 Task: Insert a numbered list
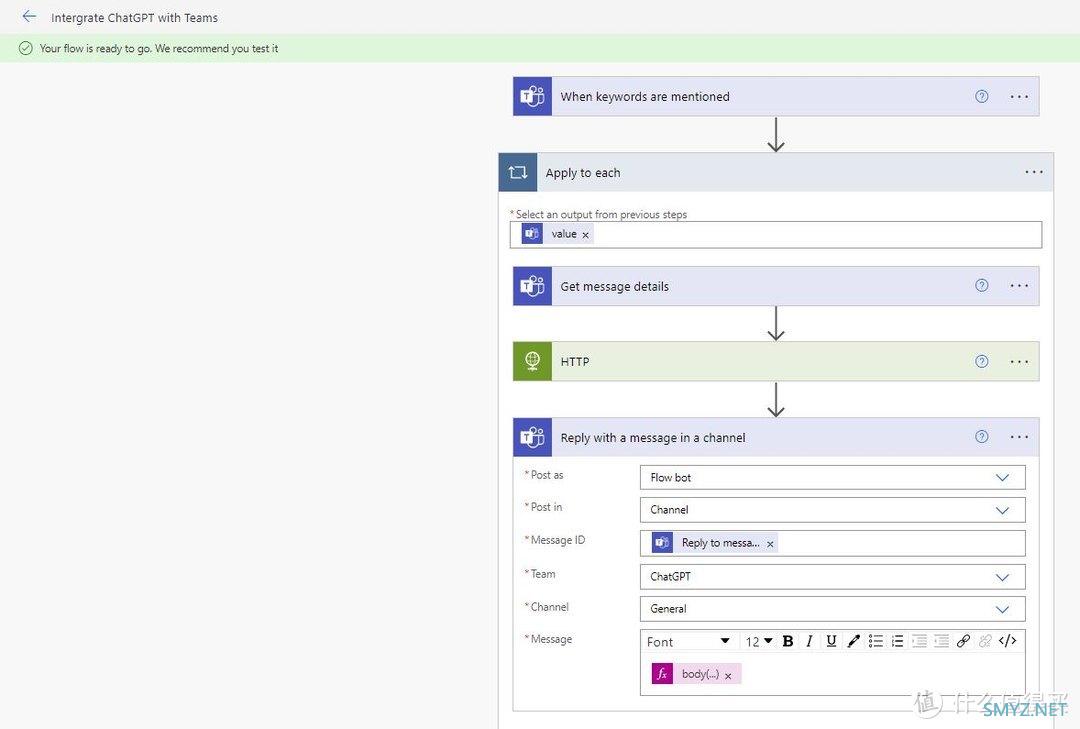[897, 641]
